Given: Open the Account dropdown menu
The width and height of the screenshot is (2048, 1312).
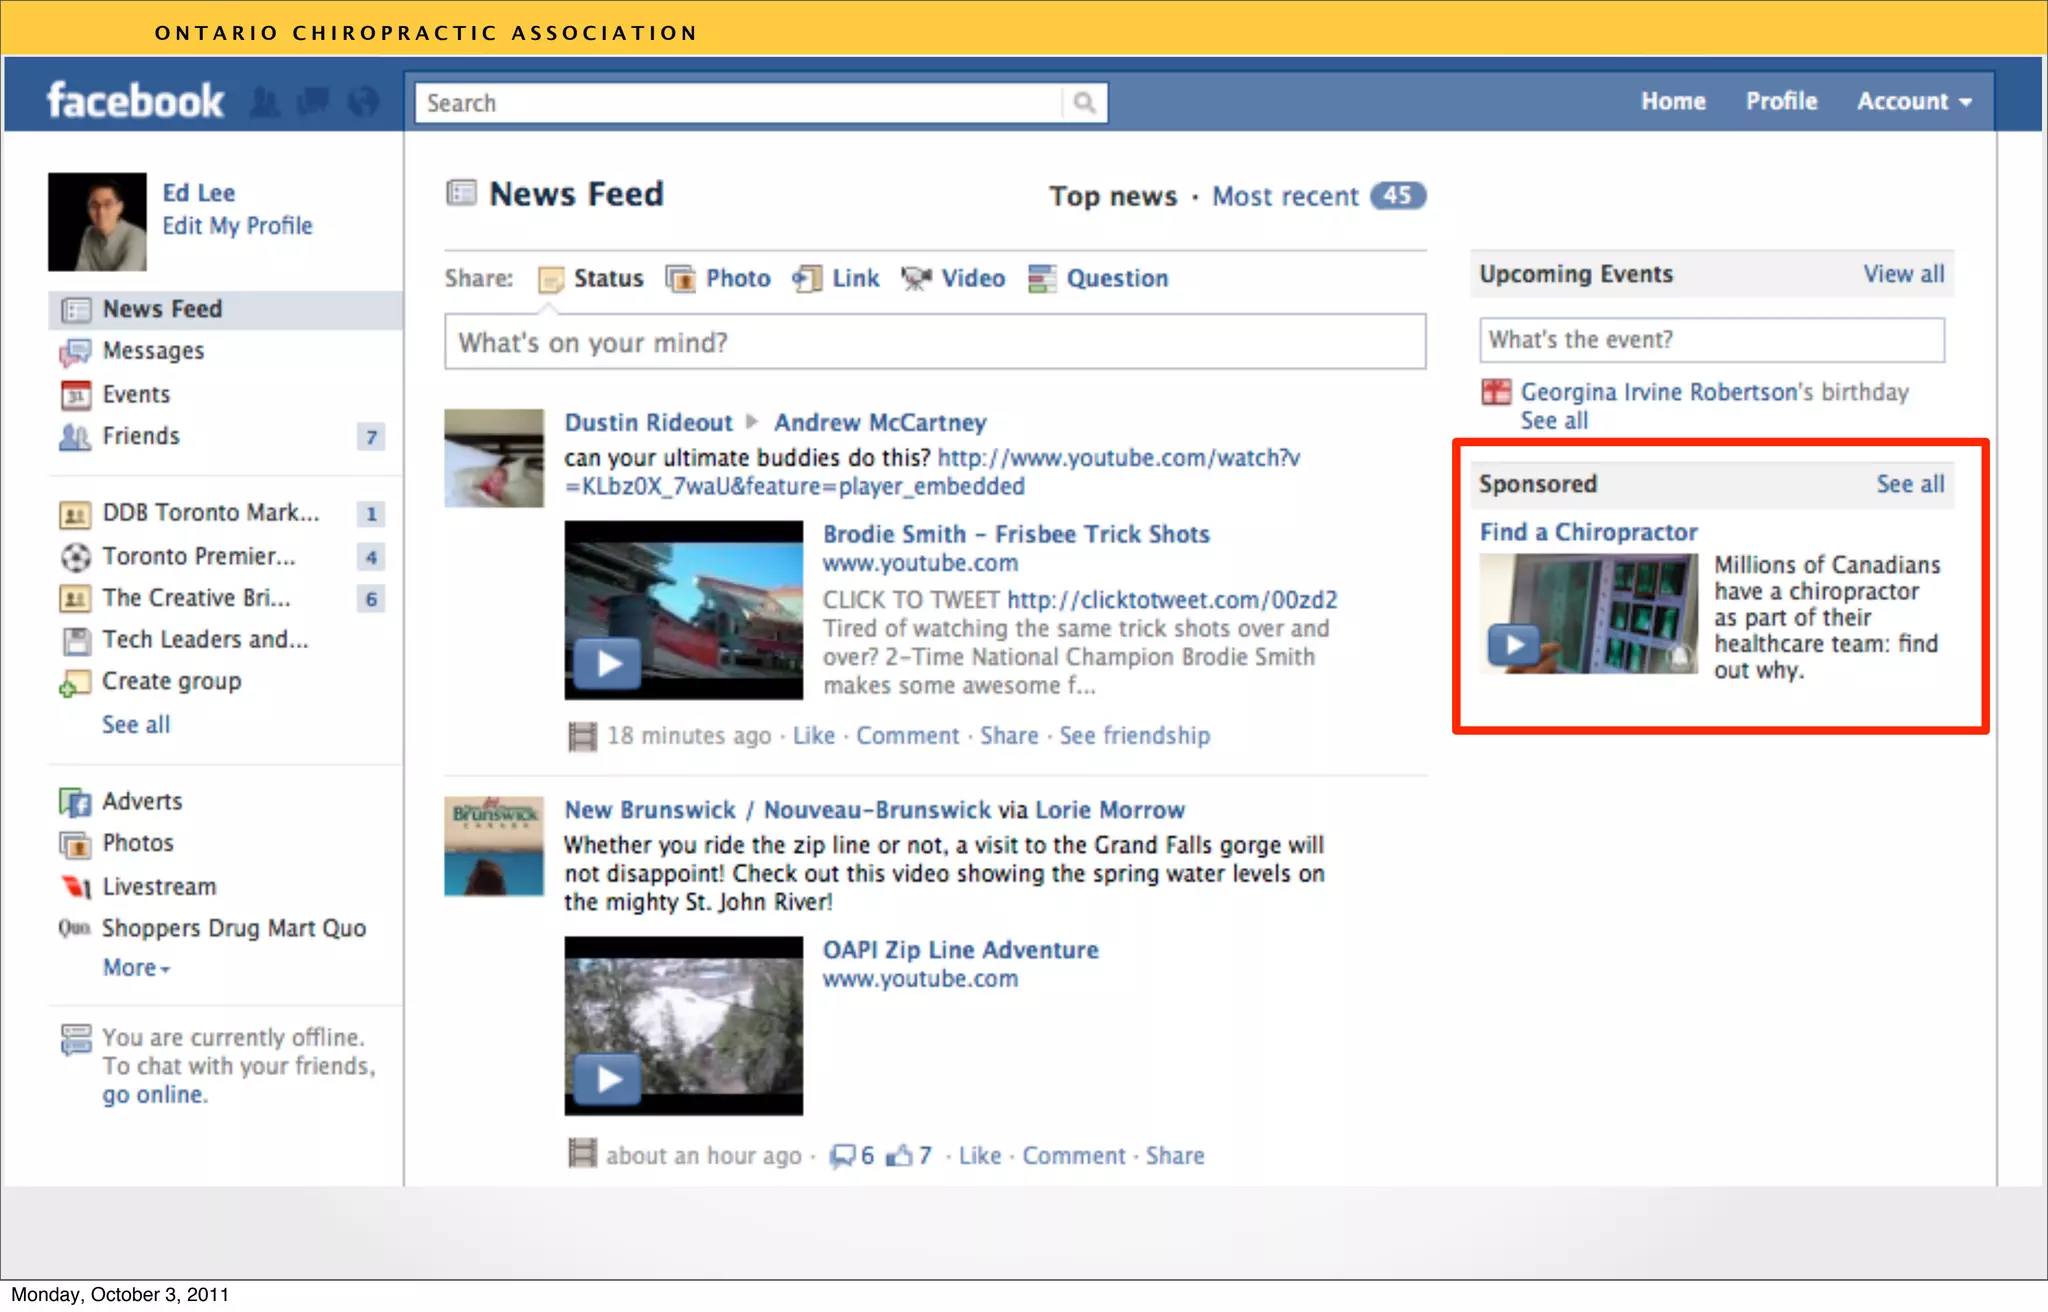Looking at the screenshot, I should coord(1913,101).
